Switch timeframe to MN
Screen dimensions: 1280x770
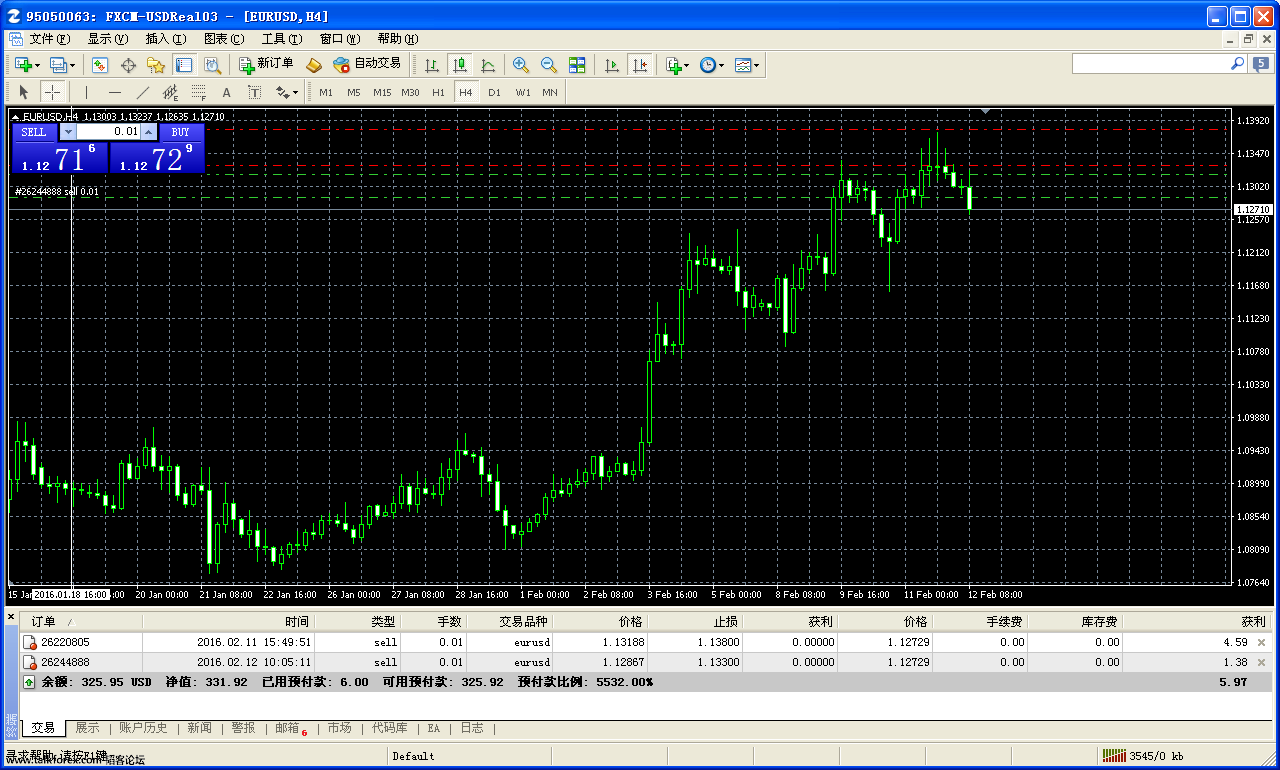pyautogui.click(x=550, y=92)
